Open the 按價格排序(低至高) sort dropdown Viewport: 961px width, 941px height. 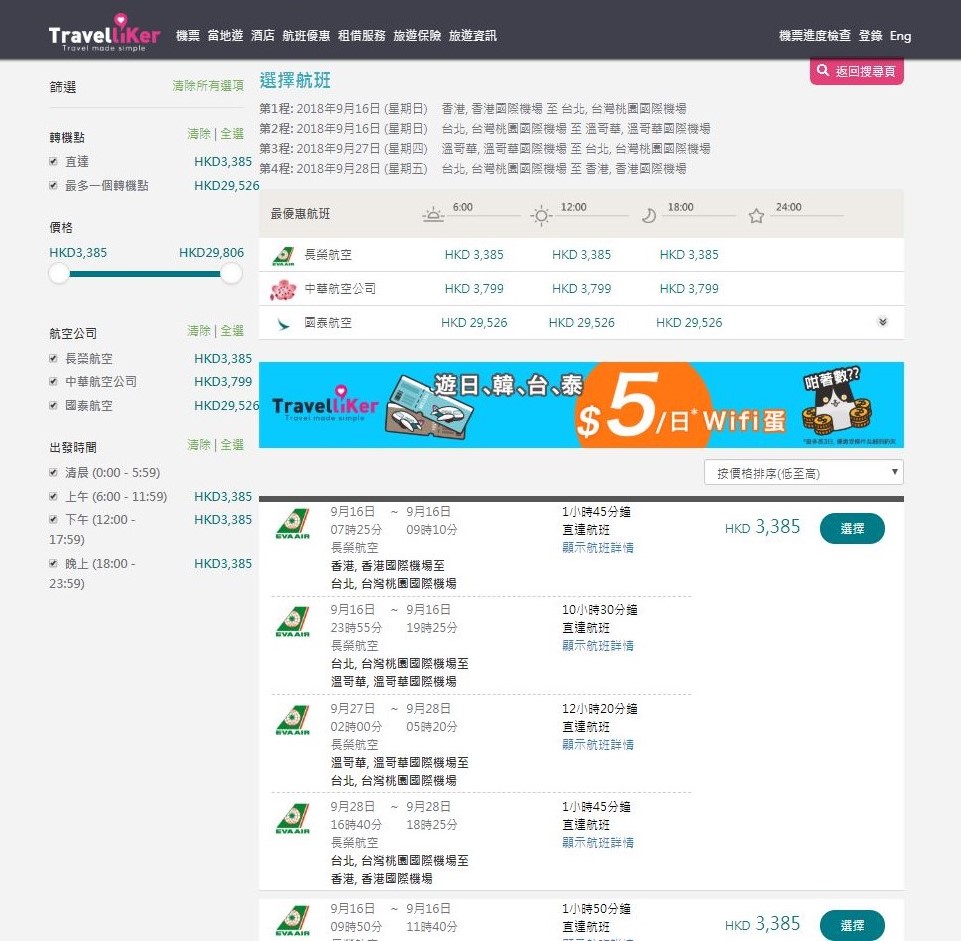(803, 473)
